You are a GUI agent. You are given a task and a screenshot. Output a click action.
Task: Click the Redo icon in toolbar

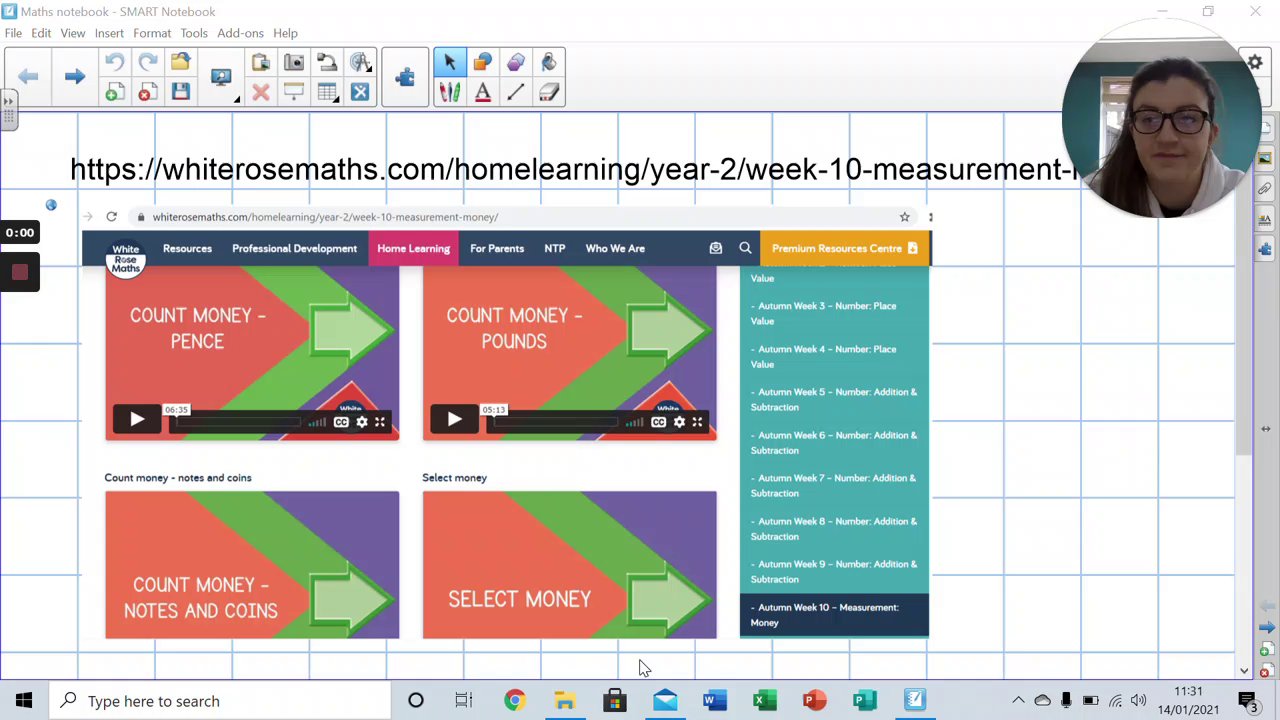[x=147, y=63]
